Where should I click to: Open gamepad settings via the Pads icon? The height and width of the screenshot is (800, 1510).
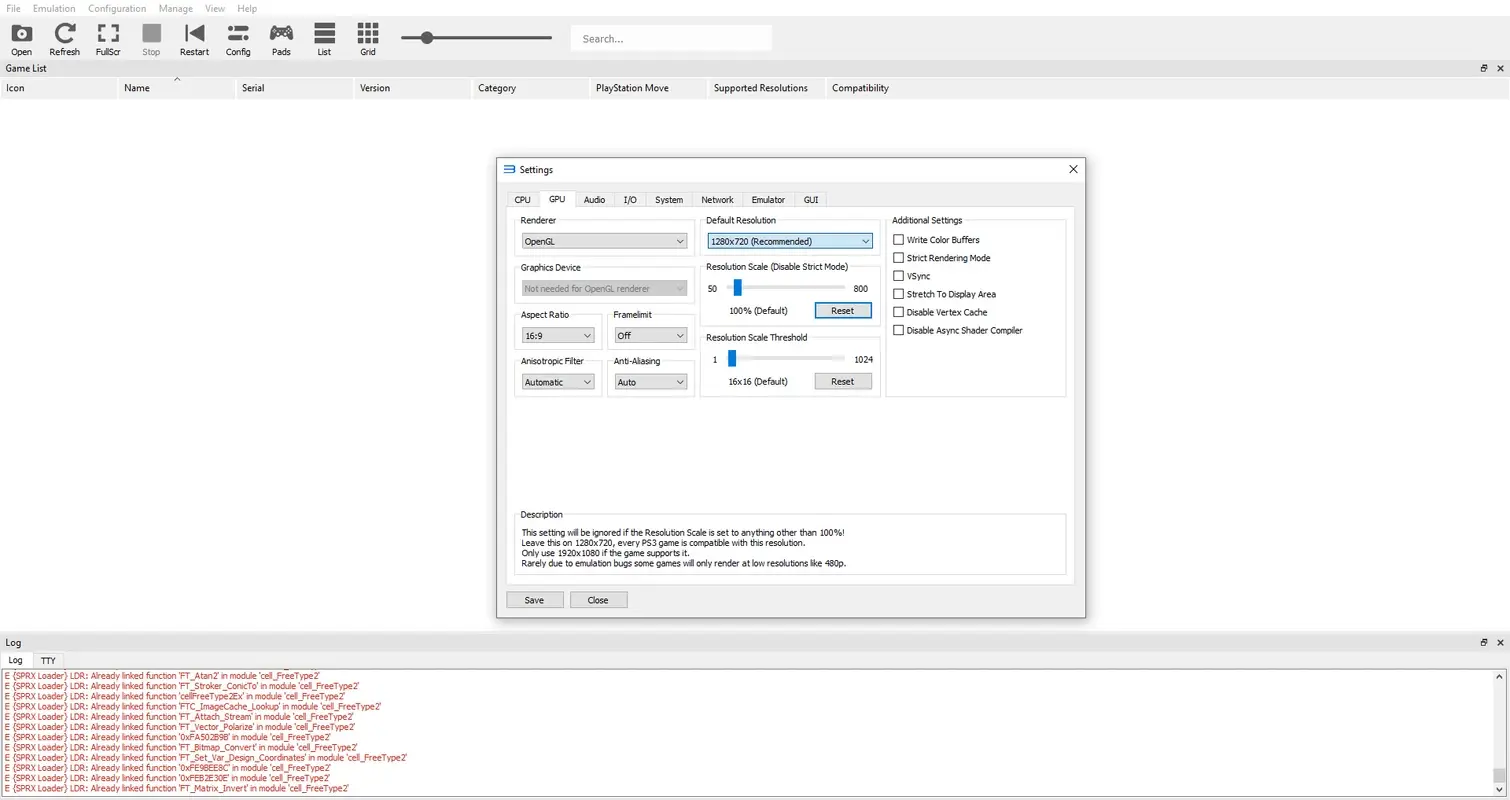pos(281,38)
